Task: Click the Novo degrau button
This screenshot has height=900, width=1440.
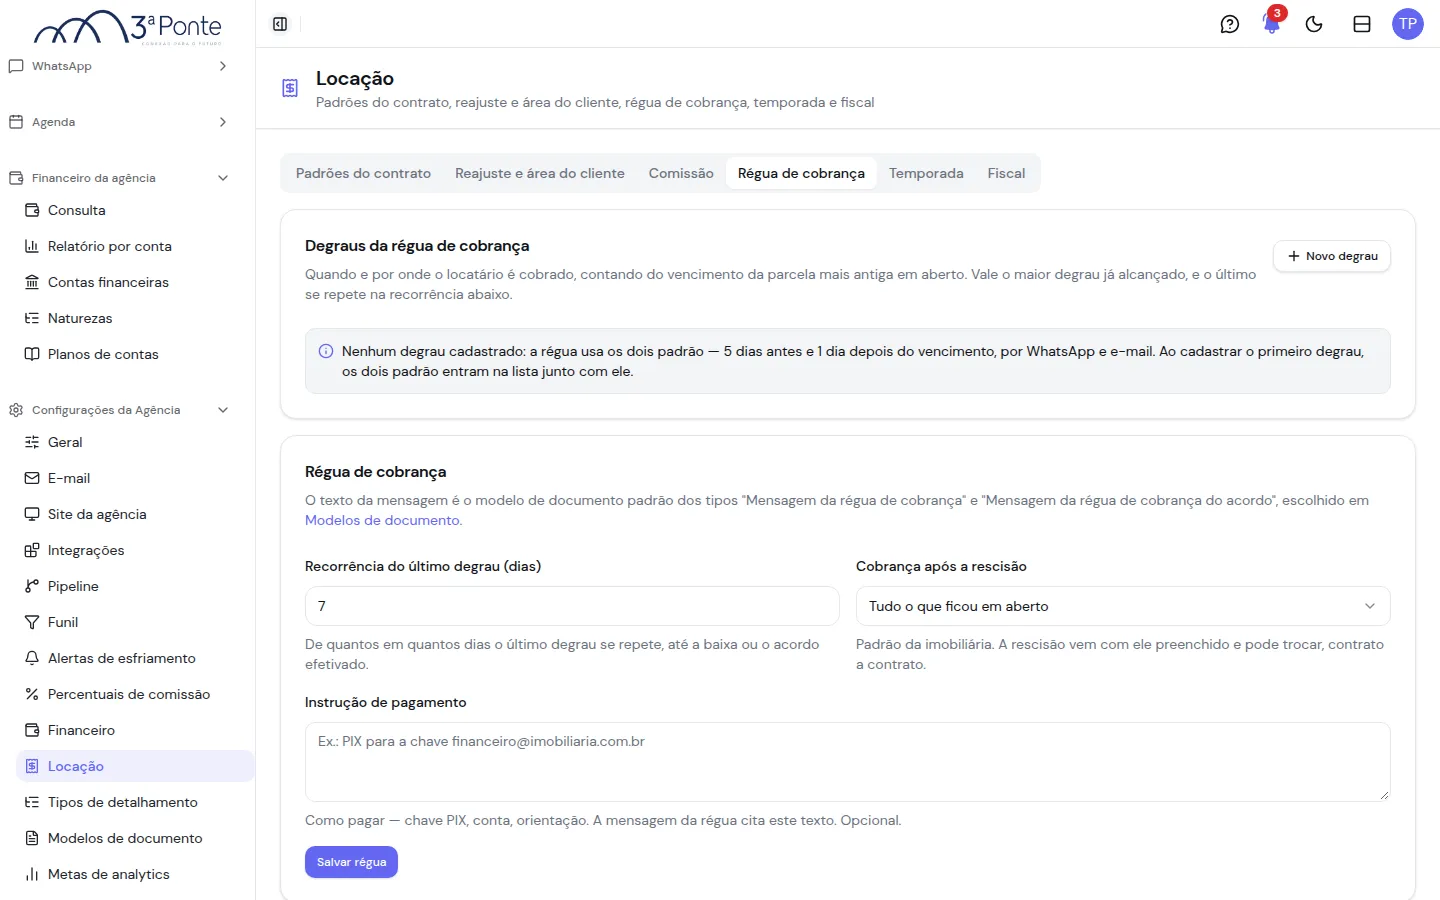Action: [x=1332, y=256]
